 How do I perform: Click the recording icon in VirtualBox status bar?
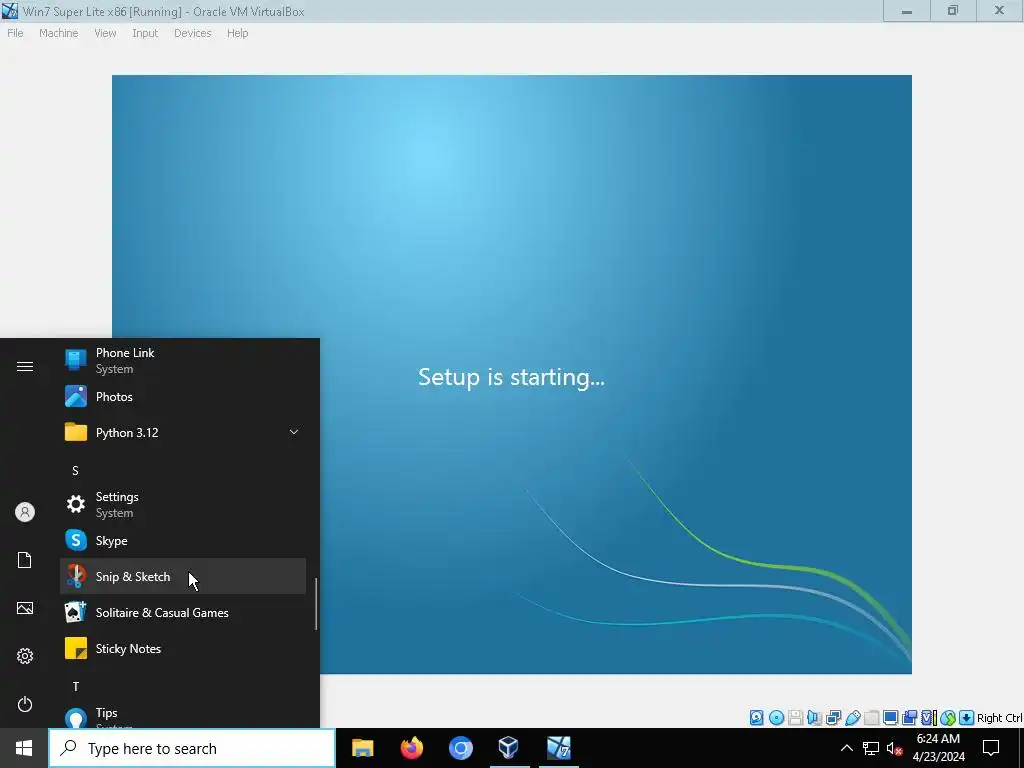click(910, 718)
